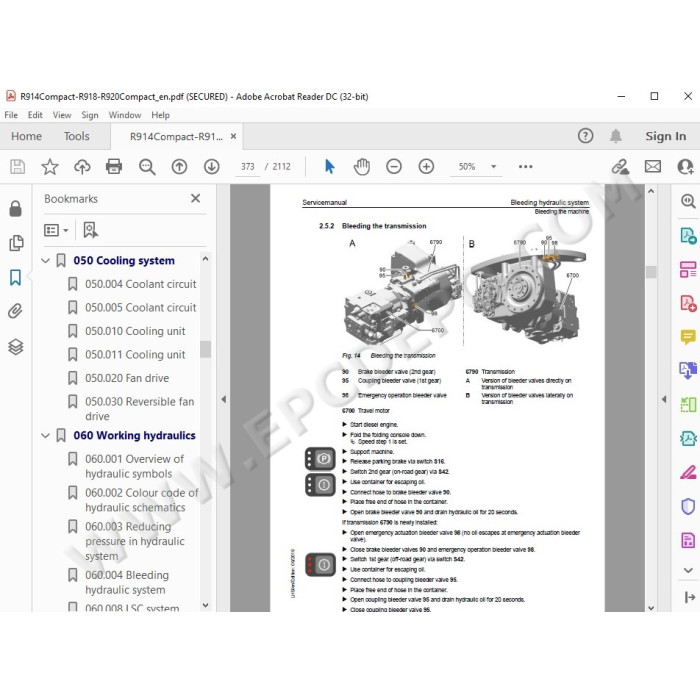Open the zoom level 50% dropdown
The image size is (700, 700).
pos(493,167)
